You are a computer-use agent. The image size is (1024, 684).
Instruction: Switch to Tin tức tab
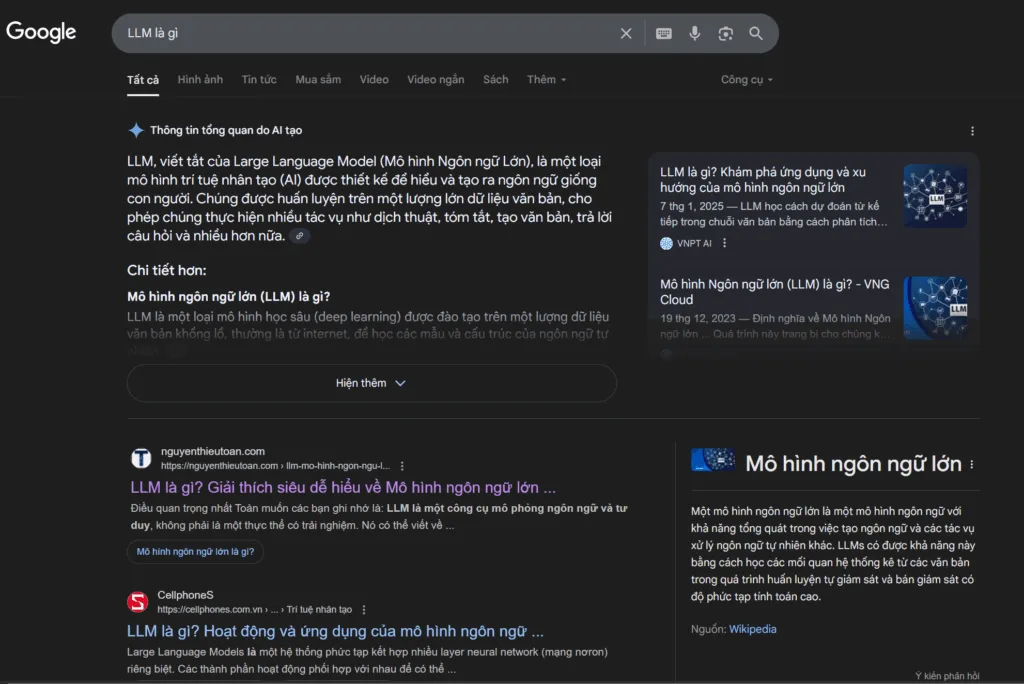click(x=259, y=80)
